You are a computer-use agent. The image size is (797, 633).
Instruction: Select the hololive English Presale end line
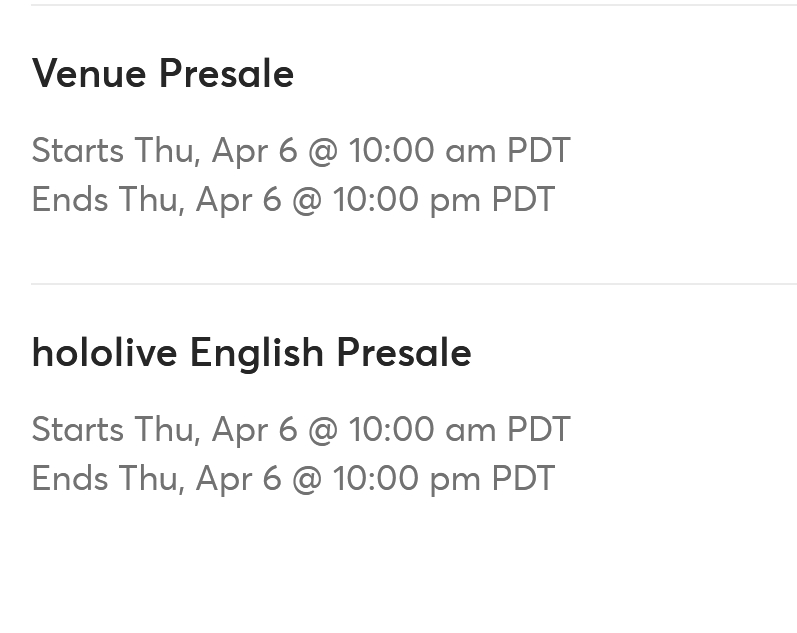point(293,478)
